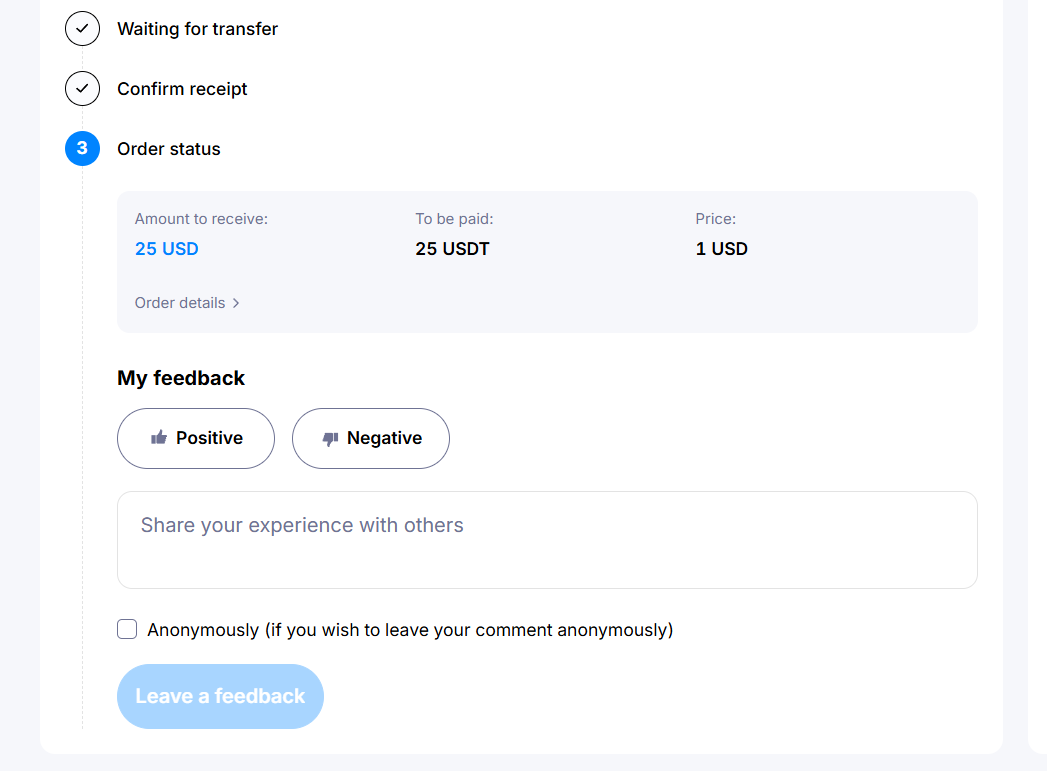Click the thumbs-down icon in Negative button
Image resolution: width=1047 pixels, height=771 pixels.
point(331,439)
